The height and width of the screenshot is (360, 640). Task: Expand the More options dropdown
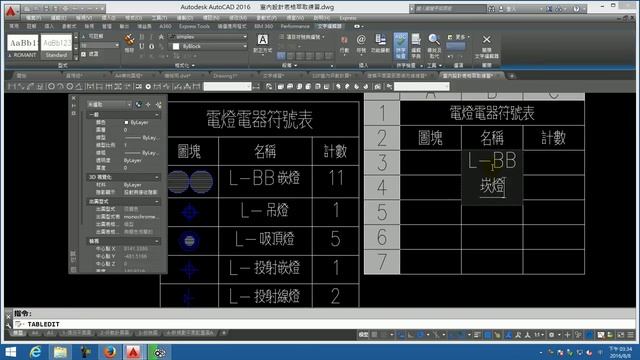click(x=459, y=37)
